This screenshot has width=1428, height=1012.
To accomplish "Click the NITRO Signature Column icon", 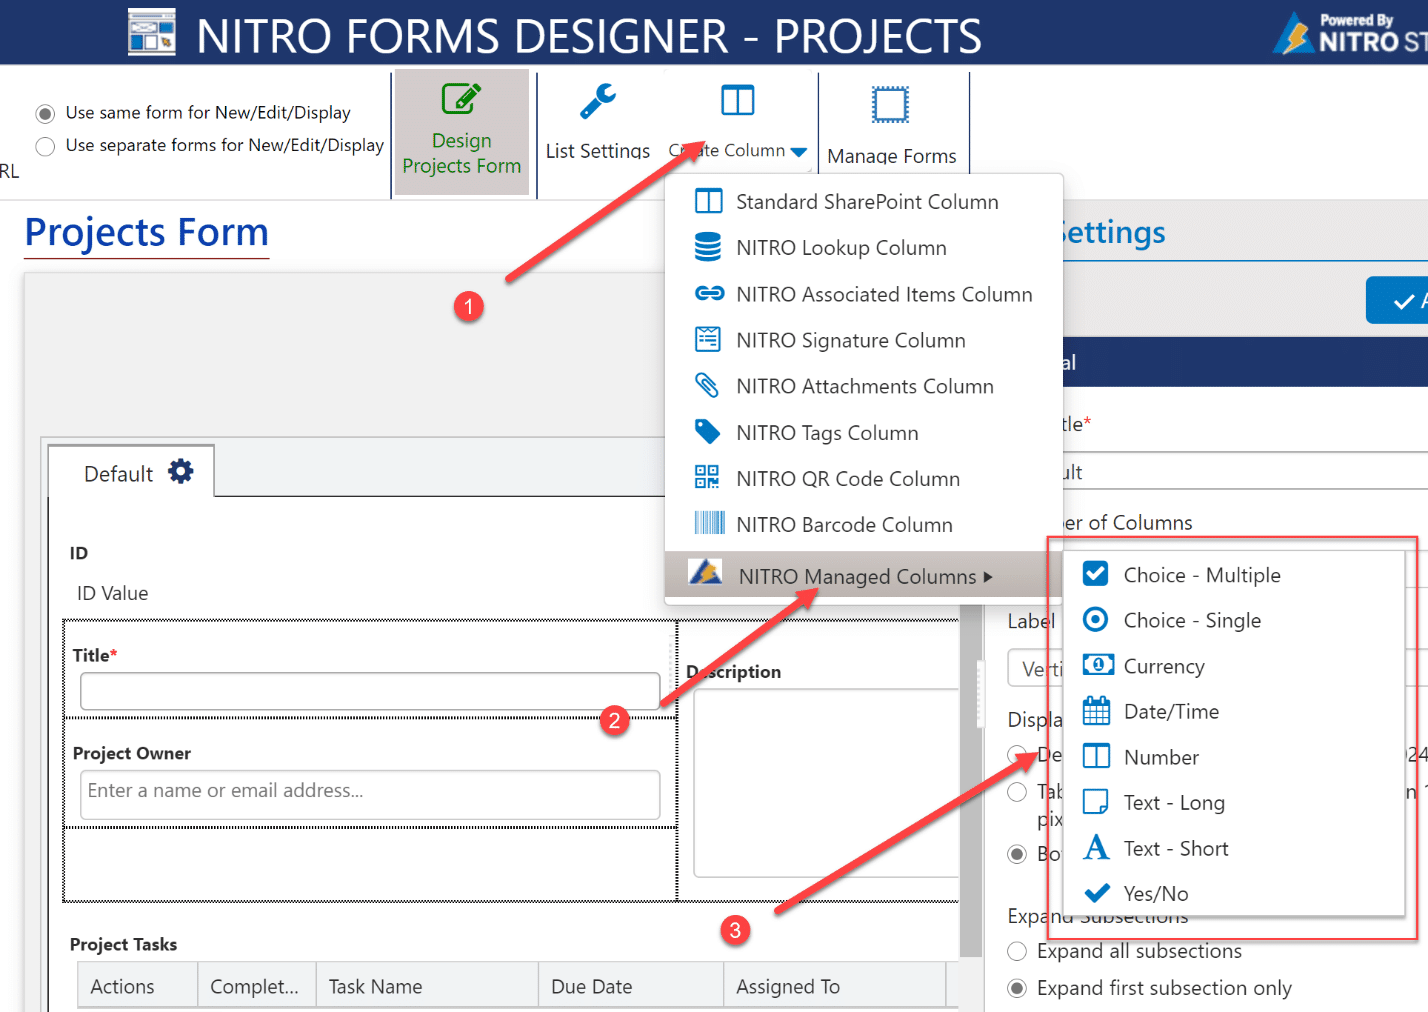I will [x=708, y=339].
